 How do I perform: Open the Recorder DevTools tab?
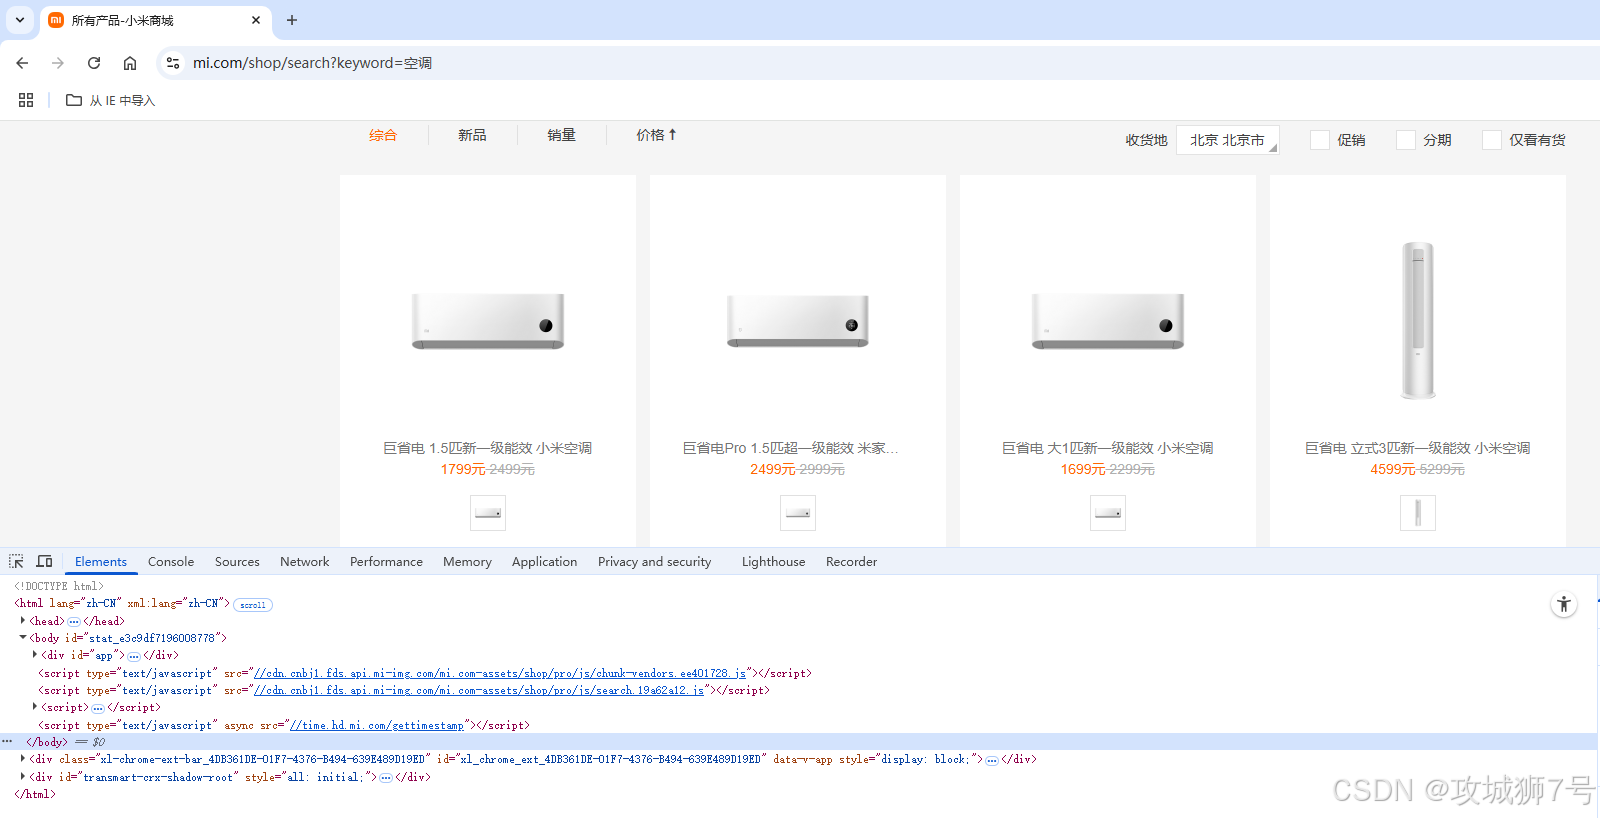click(851, 562)
